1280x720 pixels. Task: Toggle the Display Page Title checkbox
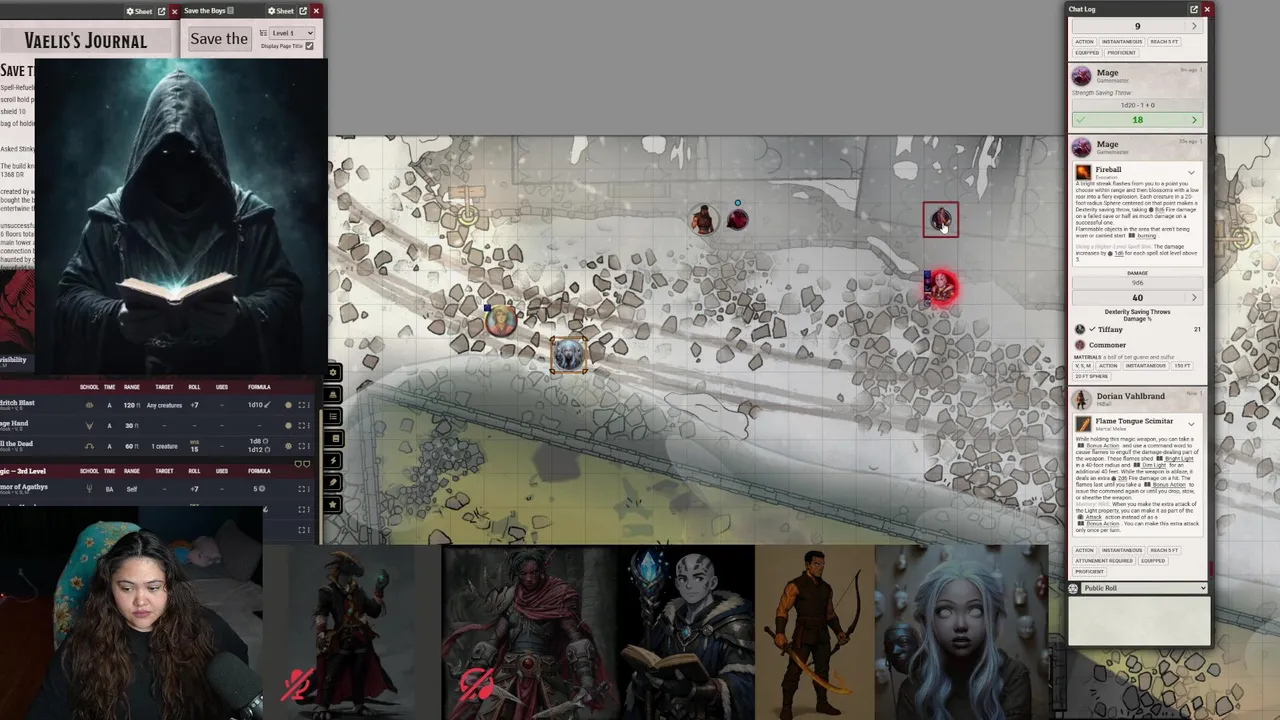tap(309, 46)
